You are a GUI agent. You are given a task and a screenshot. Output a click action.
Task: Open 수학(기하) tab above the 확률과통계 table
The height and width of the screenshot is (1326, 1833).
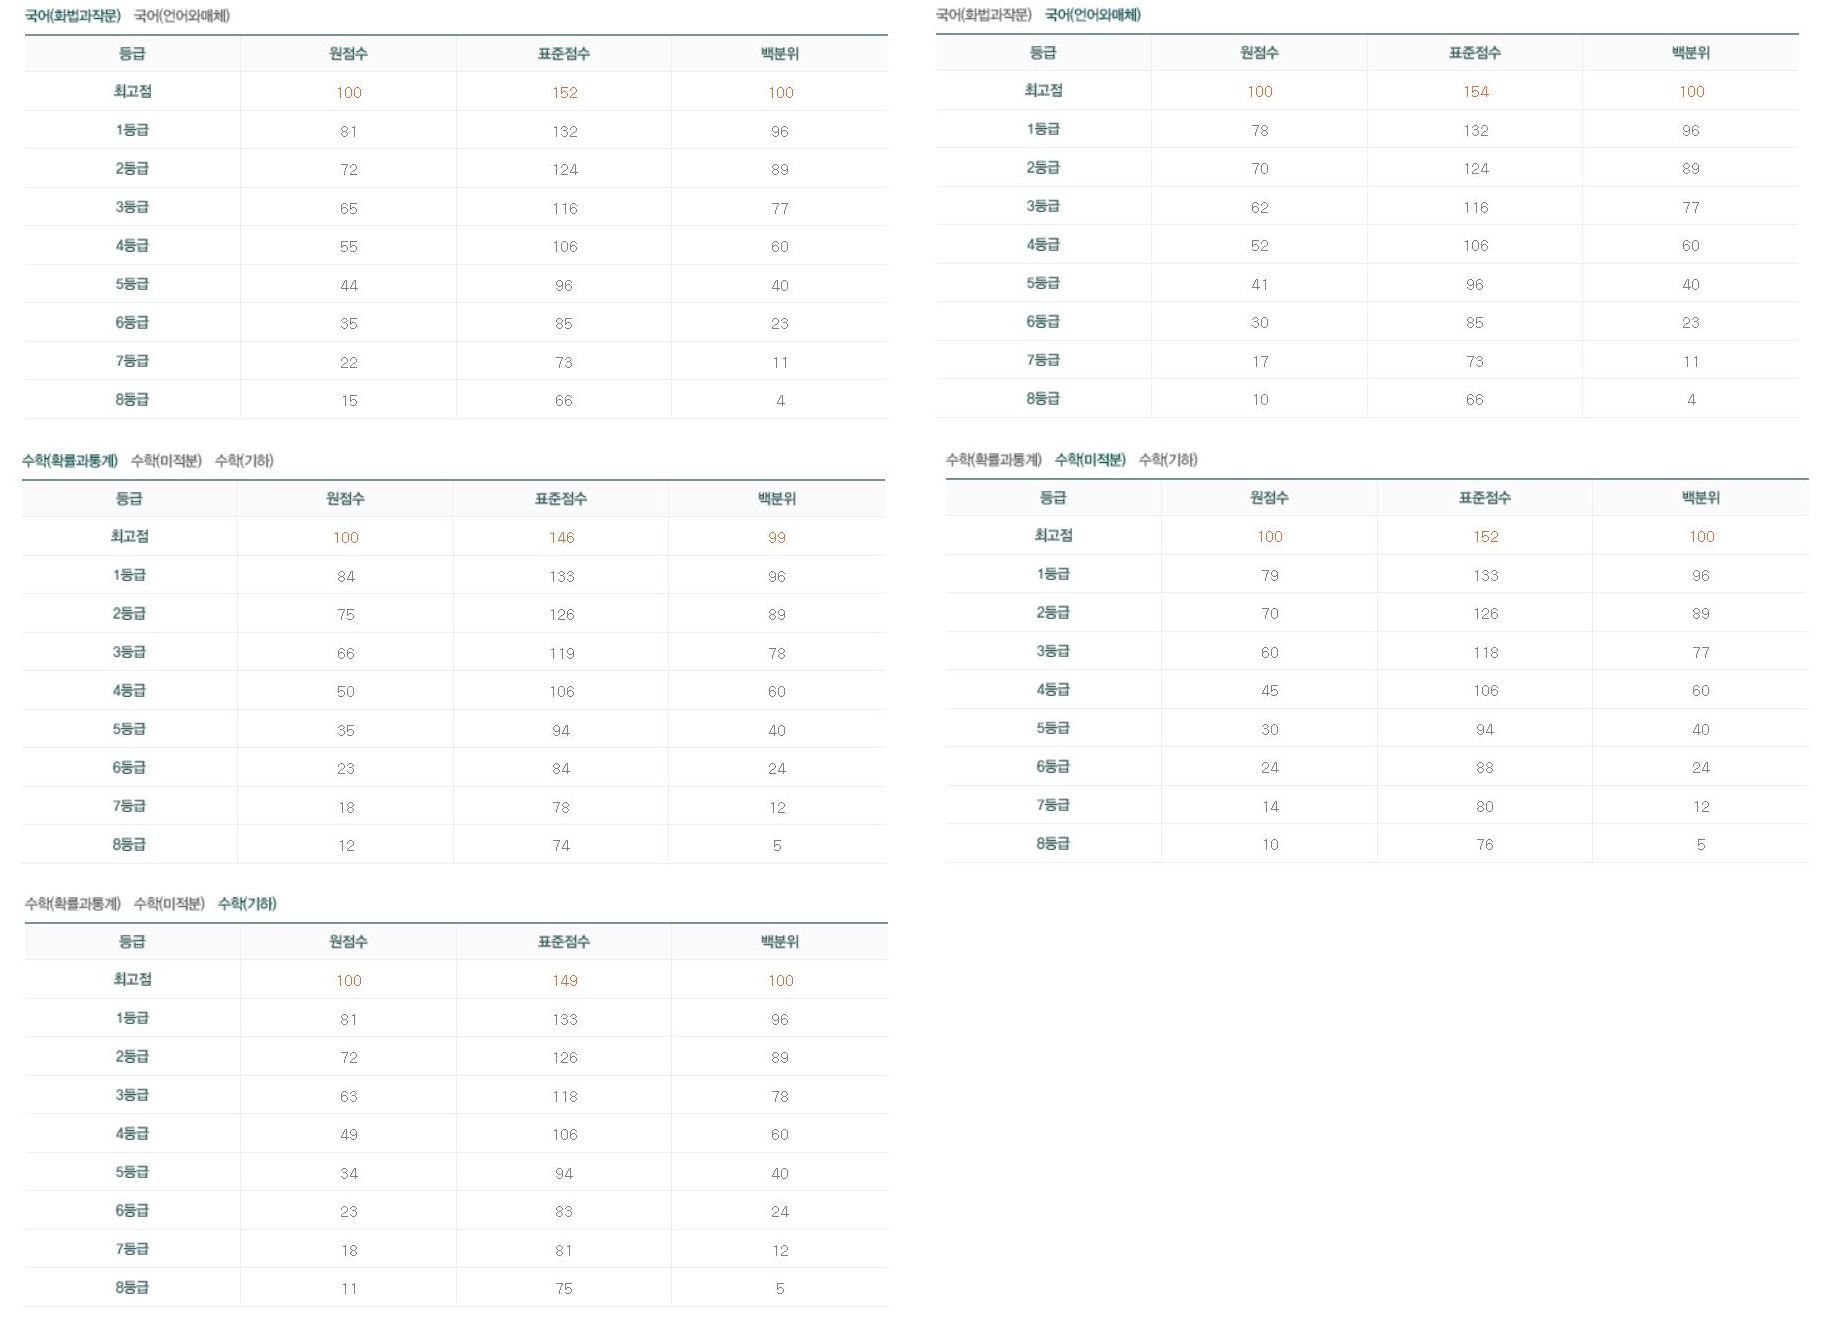[244, 461]
